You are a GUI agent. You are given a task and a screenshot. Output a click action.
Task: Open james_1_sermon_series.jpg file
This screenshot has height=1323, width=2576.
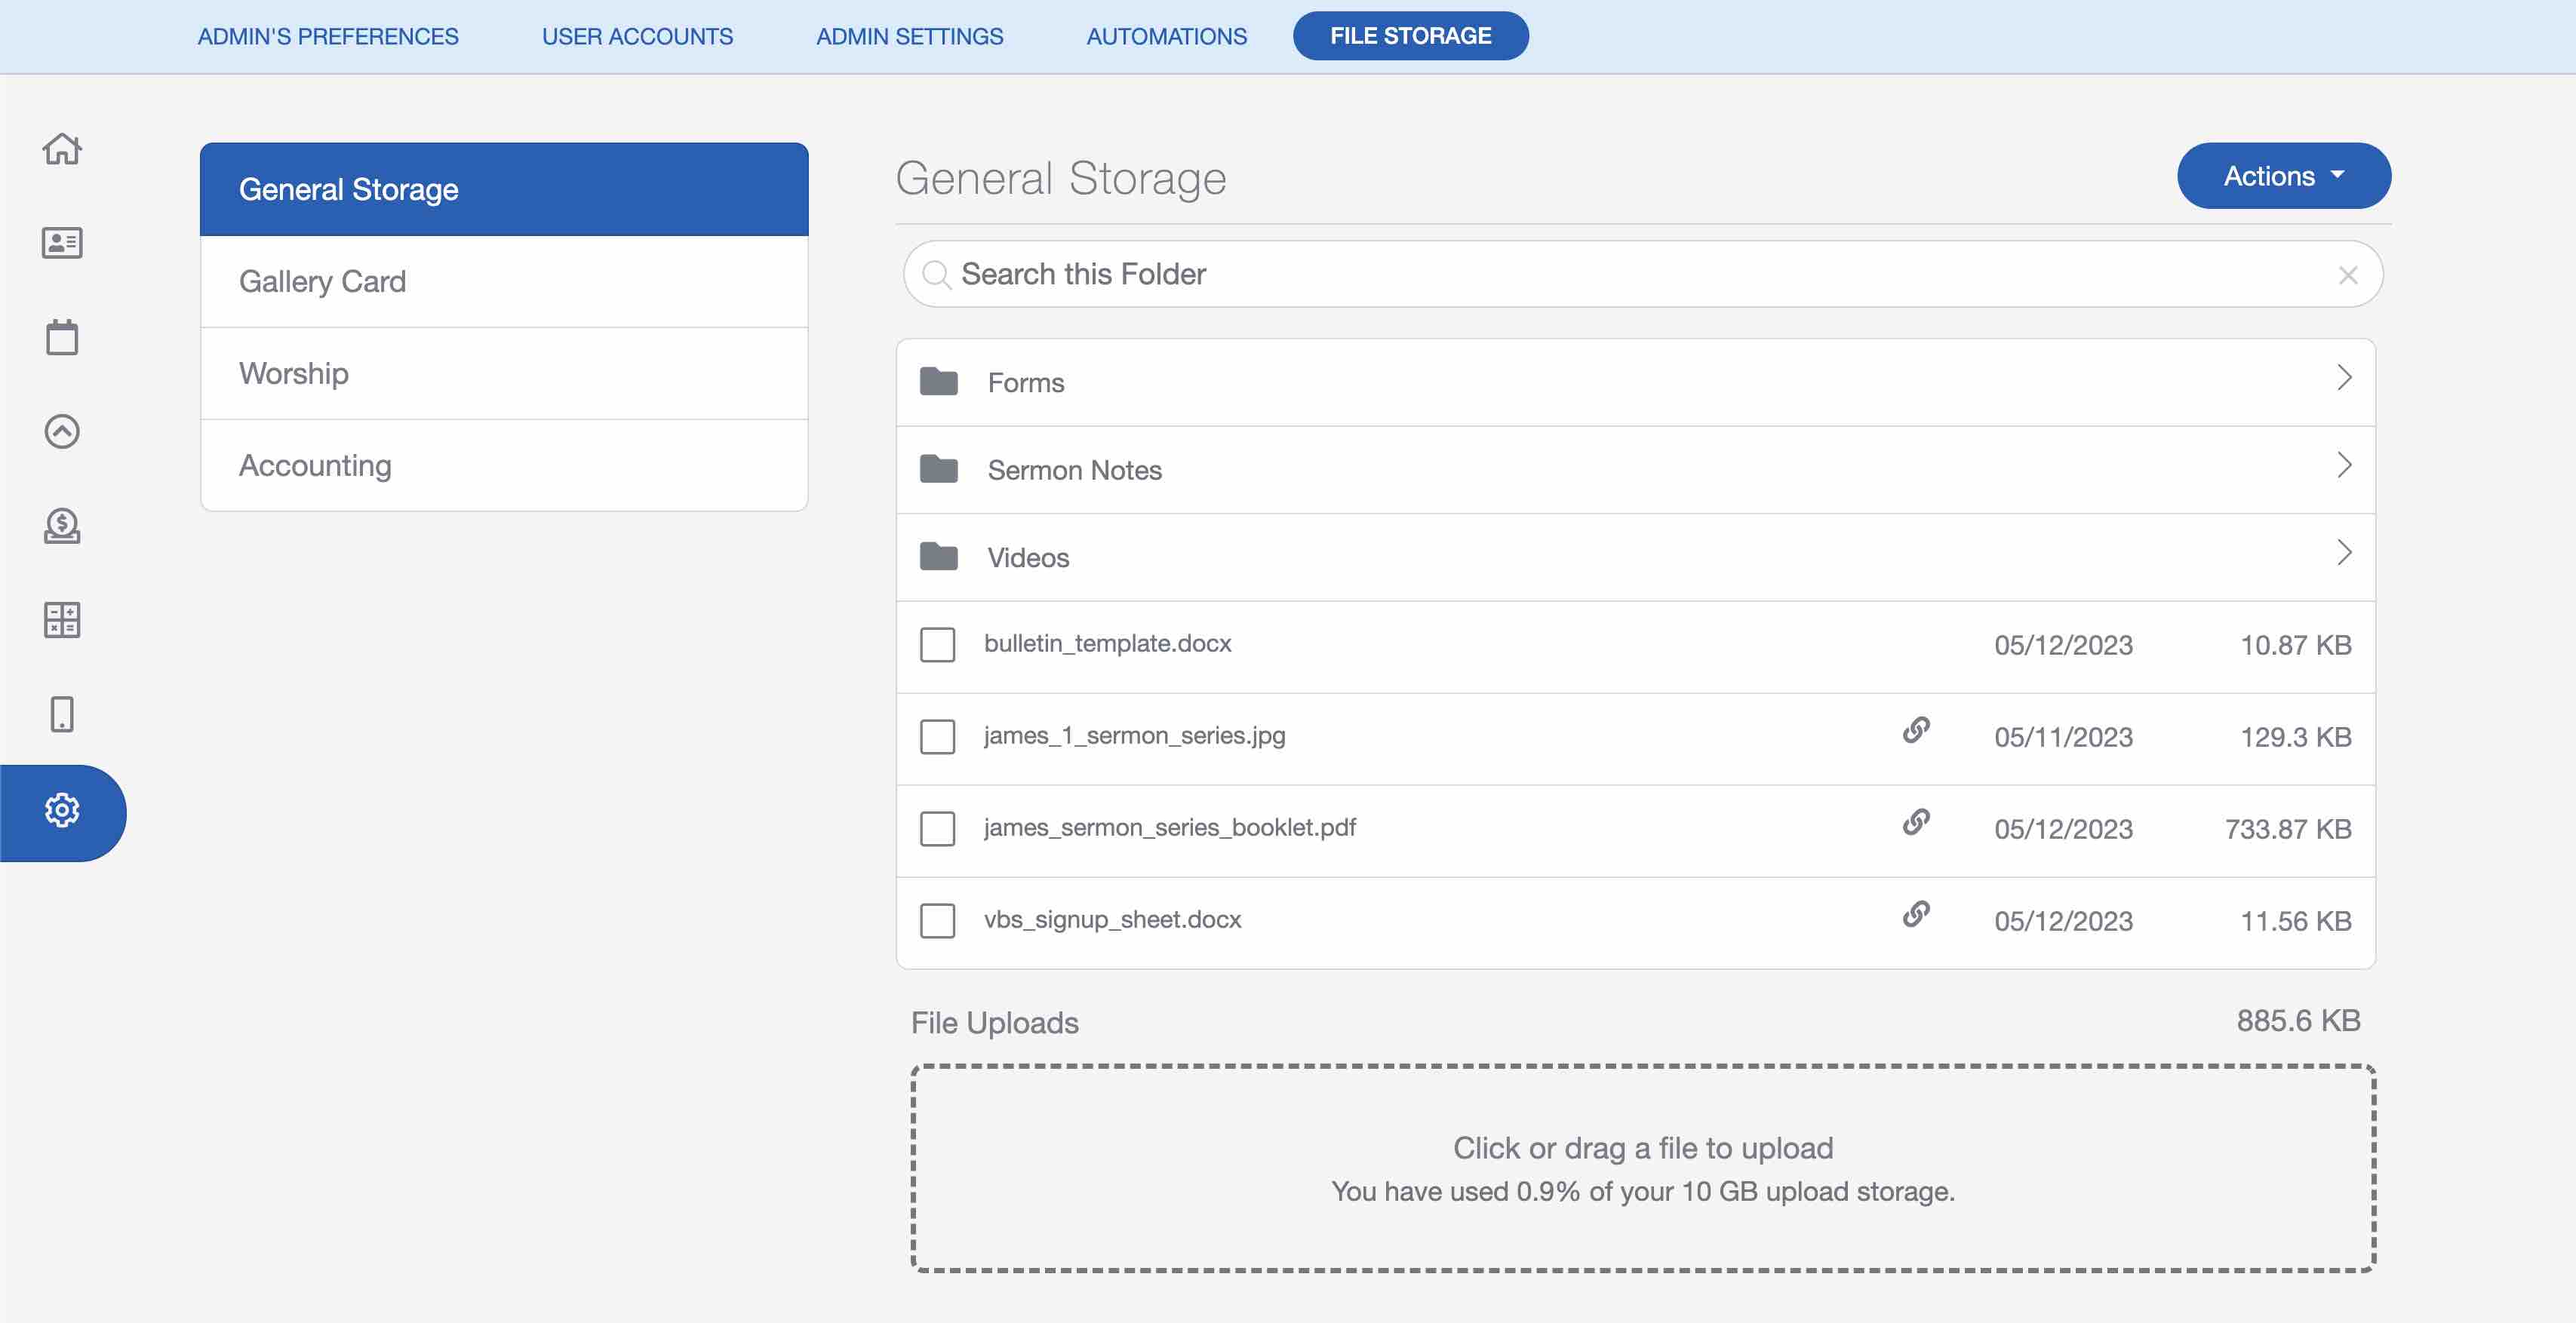click(1134, 735)
